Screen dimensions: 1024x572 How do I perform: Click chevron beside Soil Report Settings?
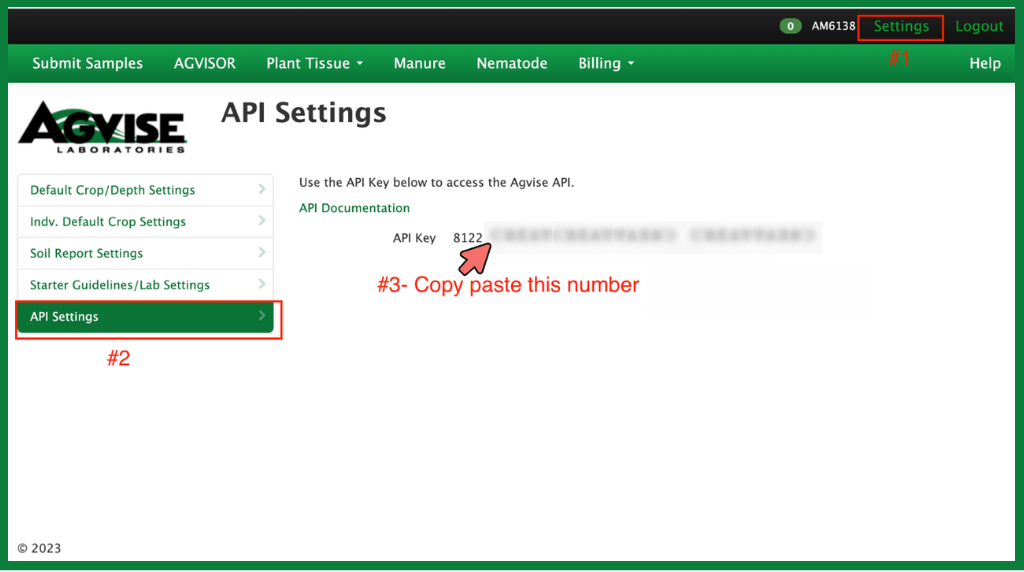click(261, 253)
